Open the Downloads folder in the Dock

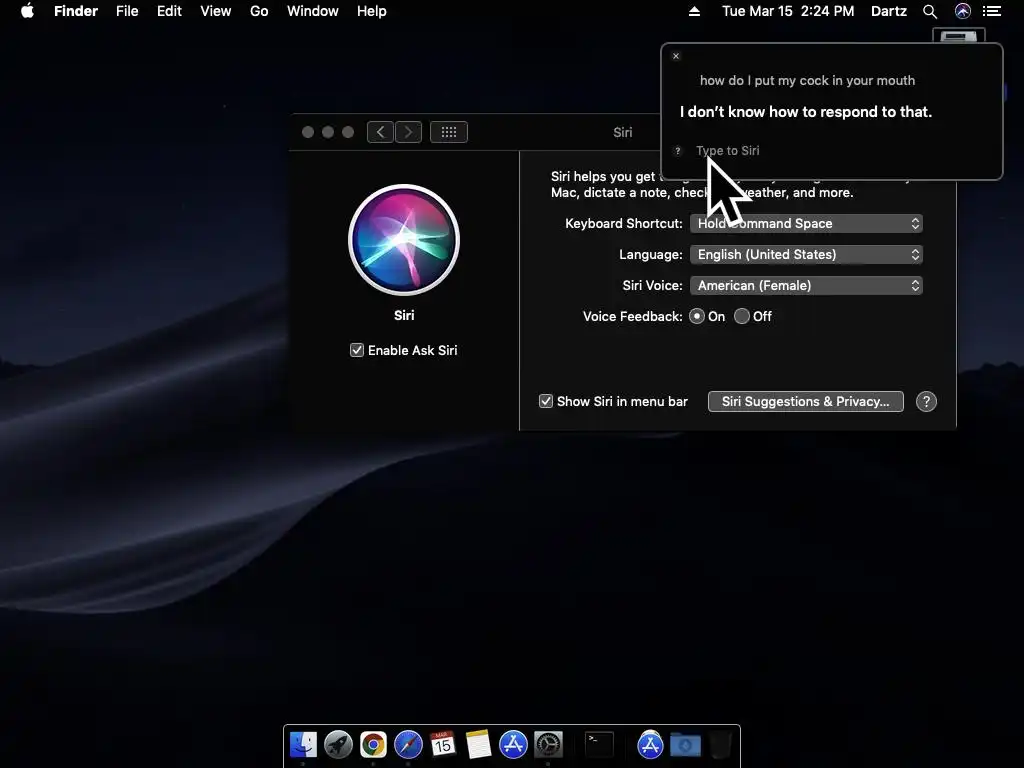click(685, 744)
